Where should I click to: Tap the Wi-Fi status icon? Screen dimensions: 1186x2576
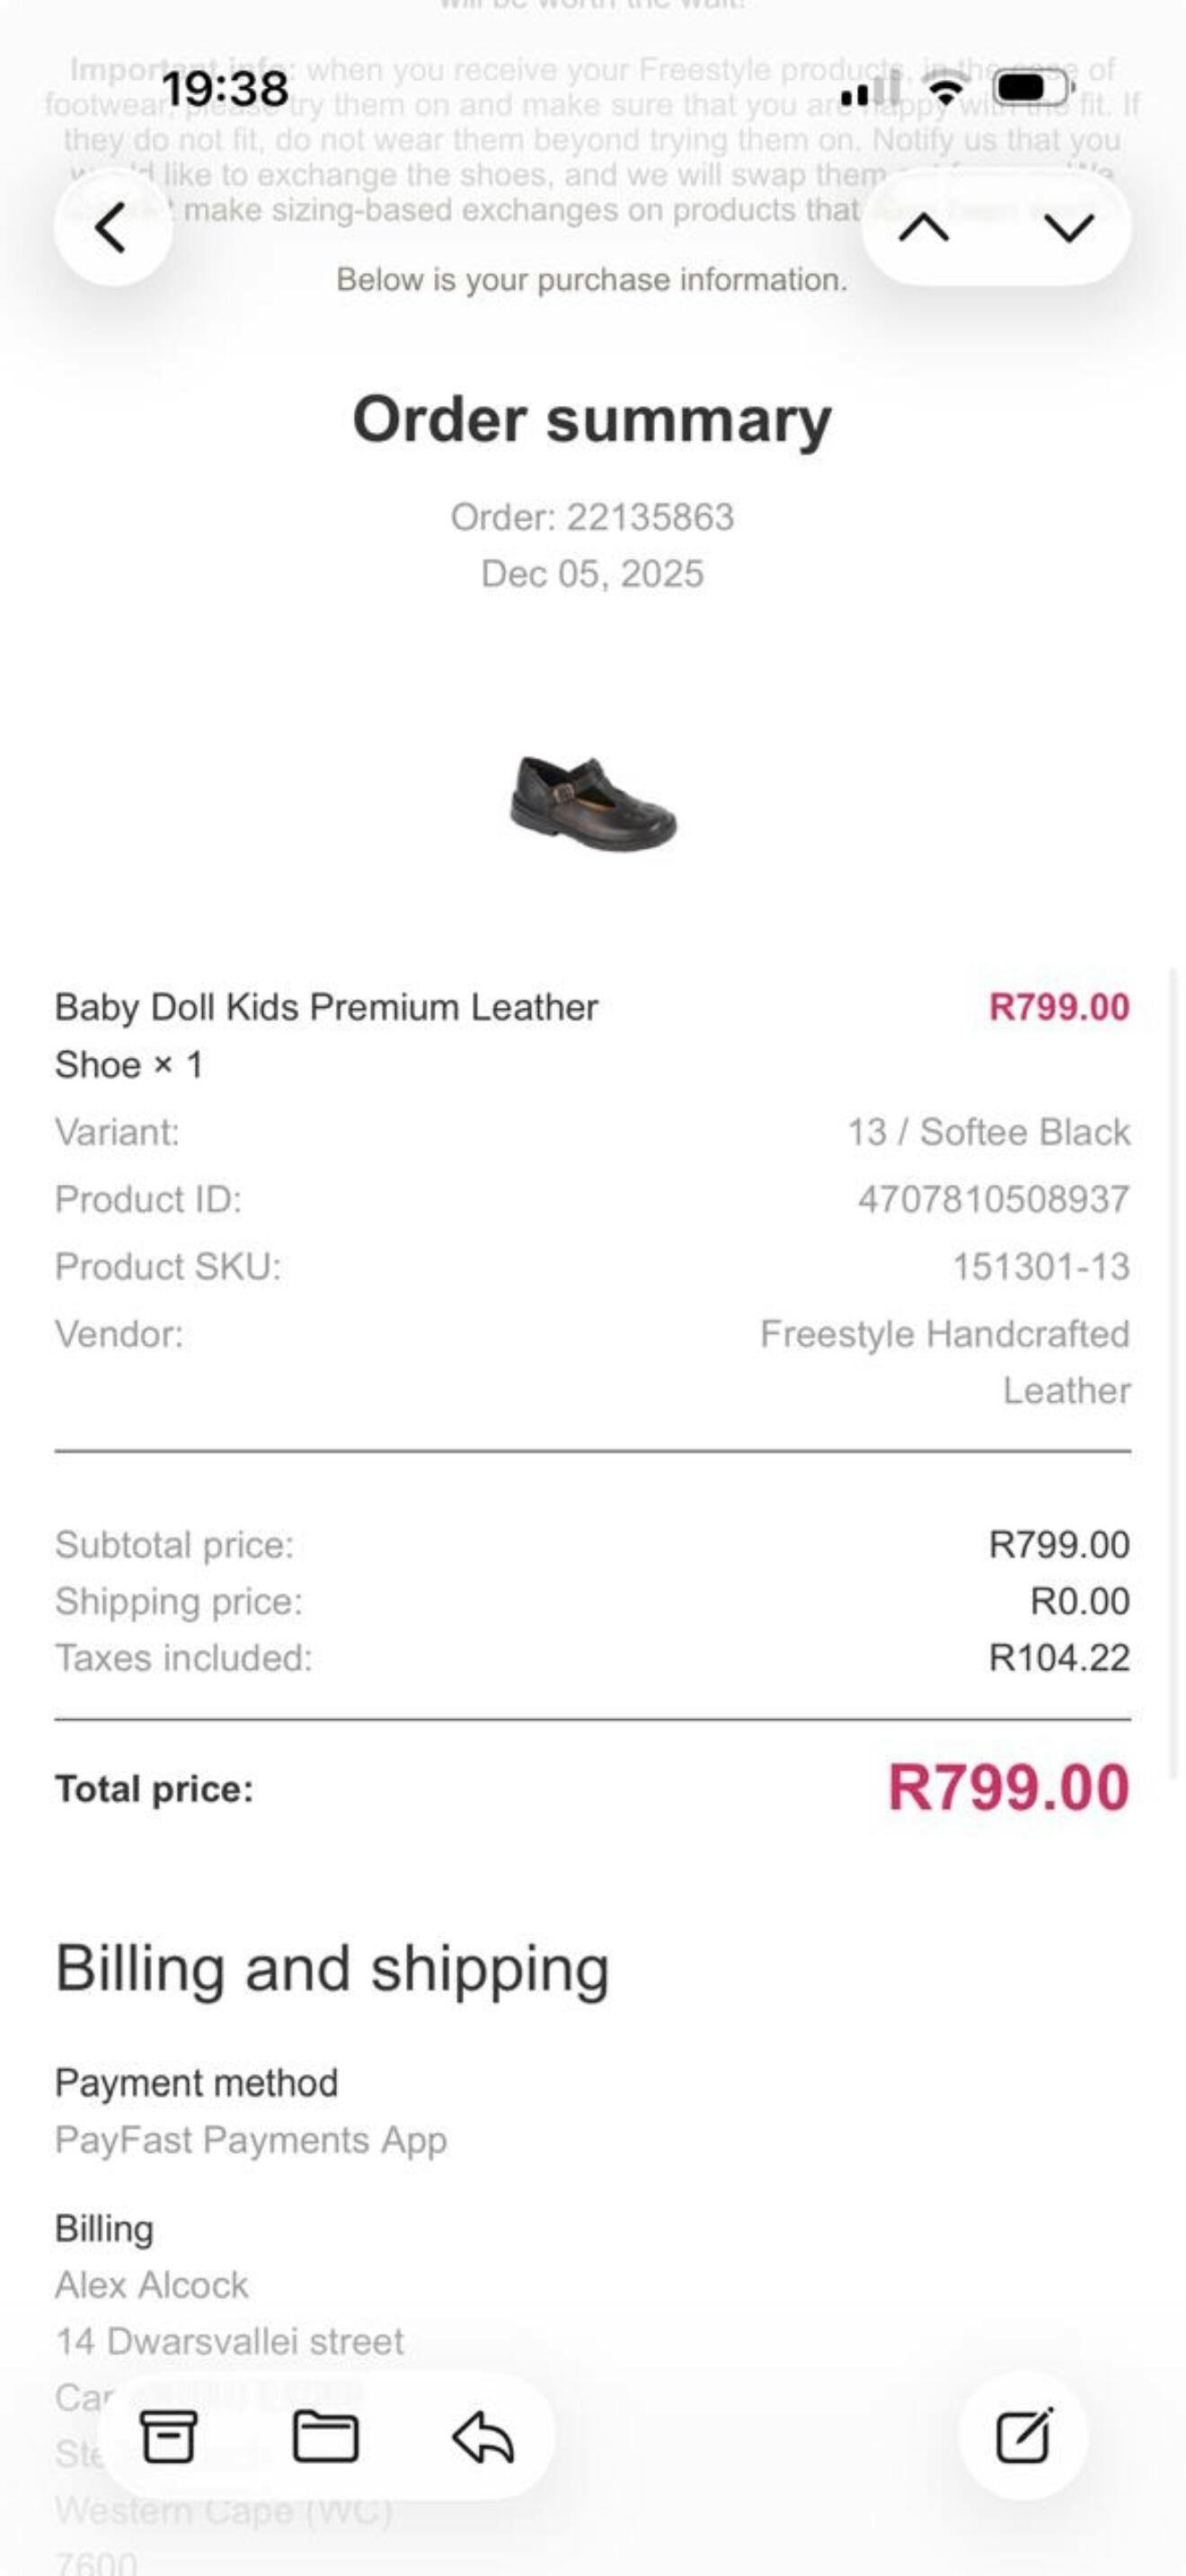pyautogui.click(x=944, y=90)
